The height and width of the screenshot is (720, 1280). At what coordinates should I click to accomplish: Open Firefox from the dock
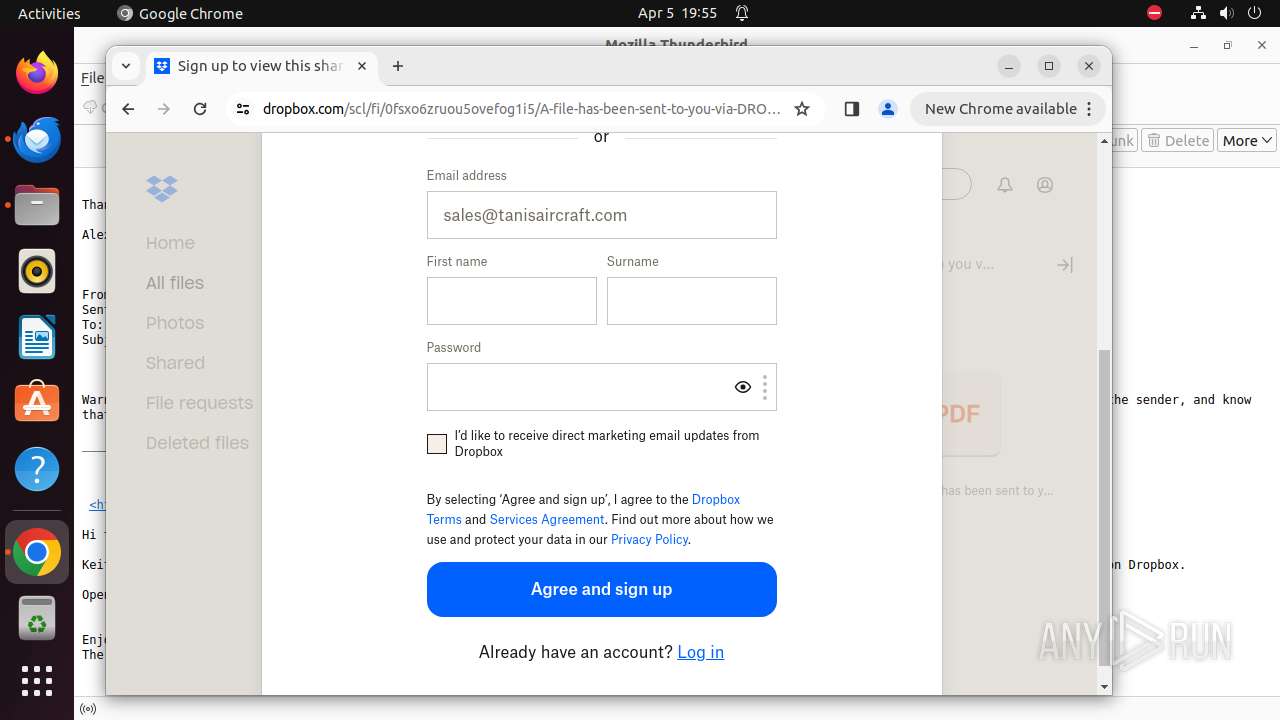point(37,73)
